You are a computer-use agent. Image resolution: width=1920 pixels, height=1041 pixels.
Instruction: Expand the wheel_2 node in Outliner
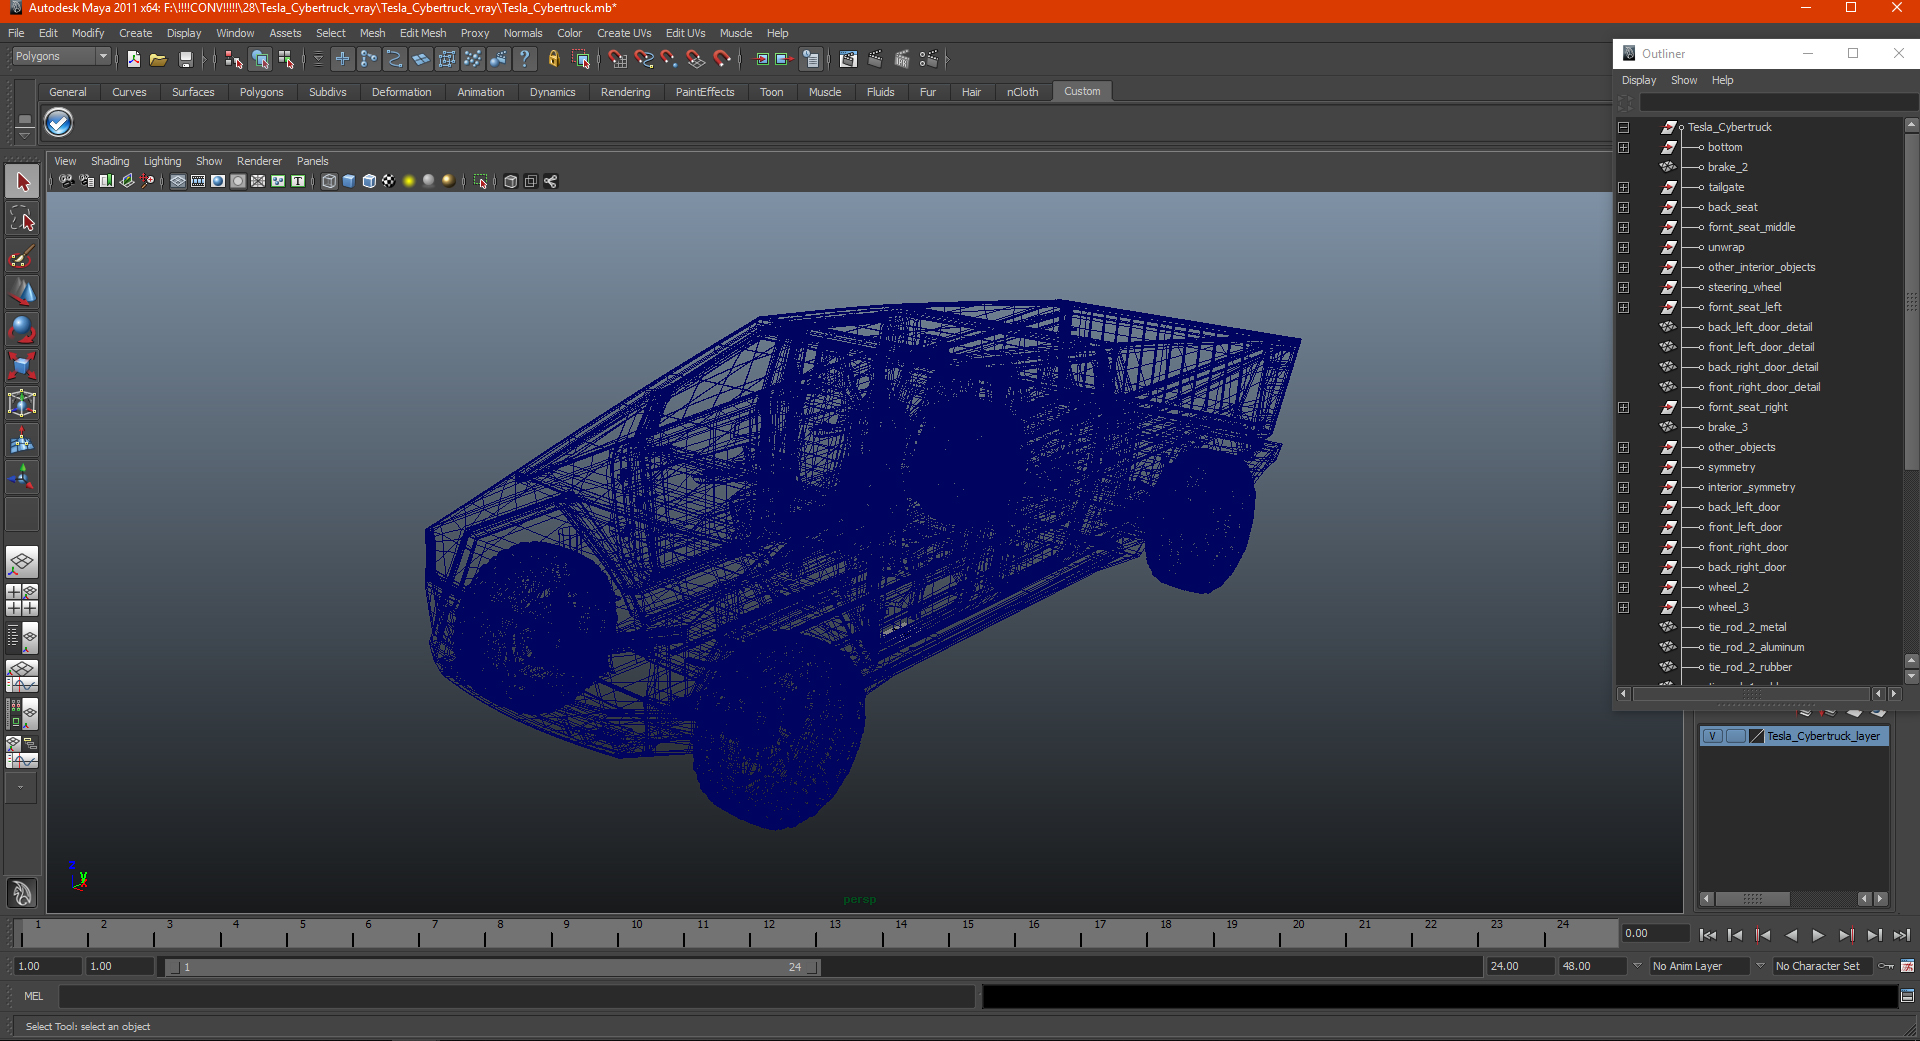point(1623,587)
